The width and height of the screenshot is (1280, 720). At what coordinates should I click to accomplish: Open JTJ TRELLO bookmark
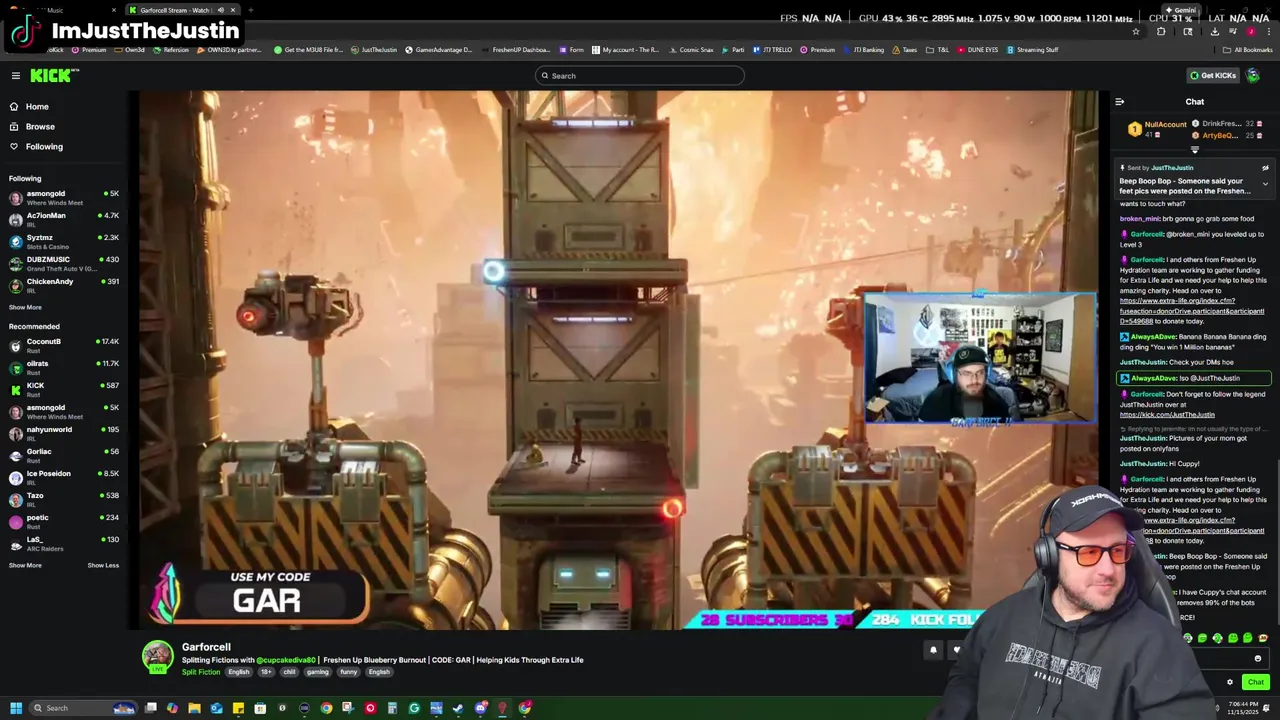point(773,50)
